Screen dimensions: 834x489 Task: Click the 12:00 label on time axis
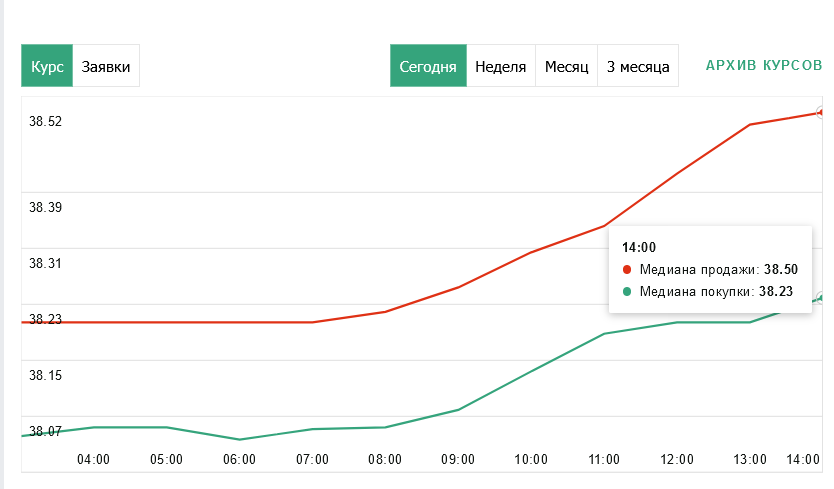(x=677, y=460)
